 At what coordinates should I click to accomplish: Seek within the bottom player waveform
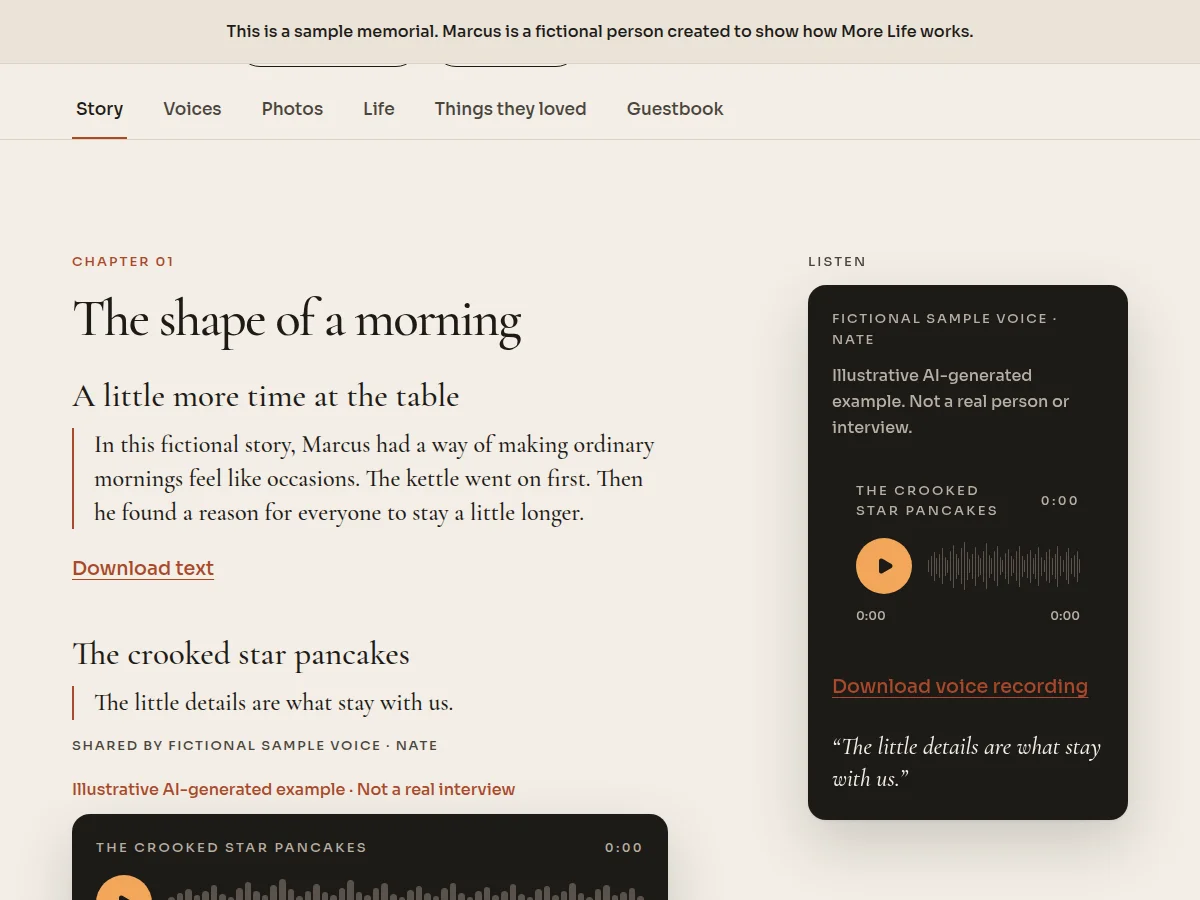pyautogui.click(x=406, y=890)
